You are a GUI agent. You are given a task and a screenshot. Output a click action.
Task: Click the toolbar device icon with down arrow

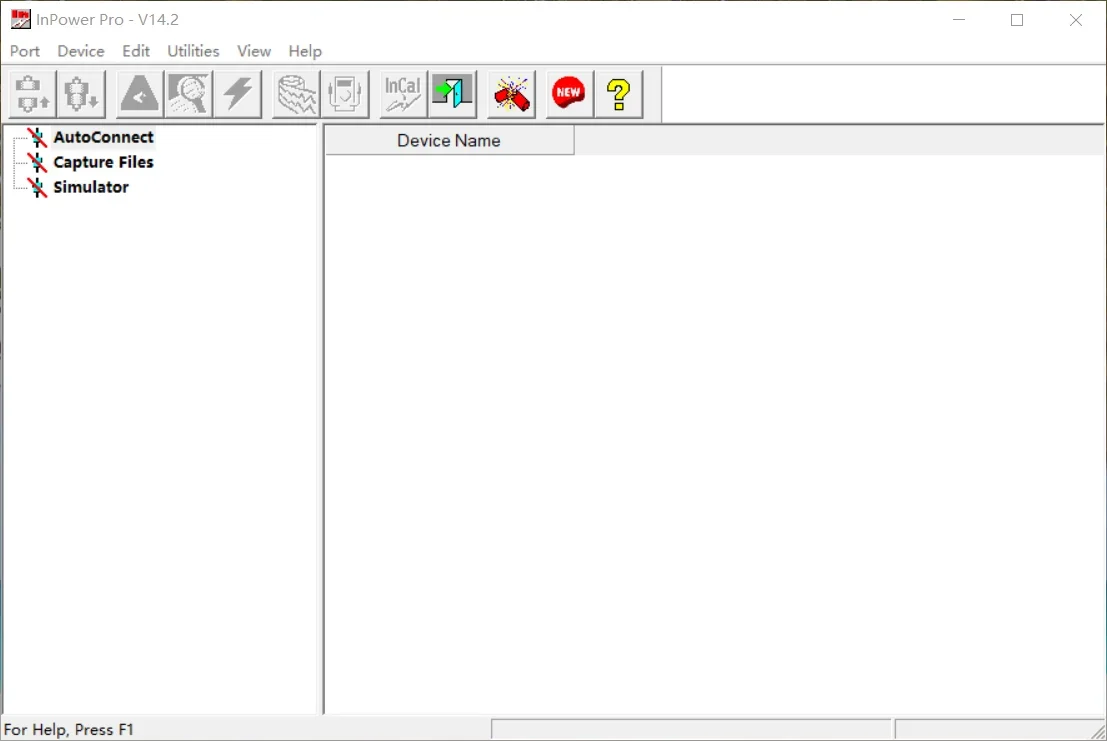point(81,94)
